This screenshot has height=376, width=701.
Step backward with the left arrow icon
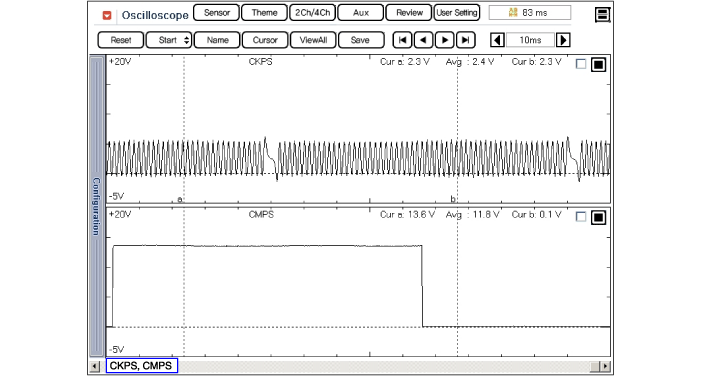(423, 40)
